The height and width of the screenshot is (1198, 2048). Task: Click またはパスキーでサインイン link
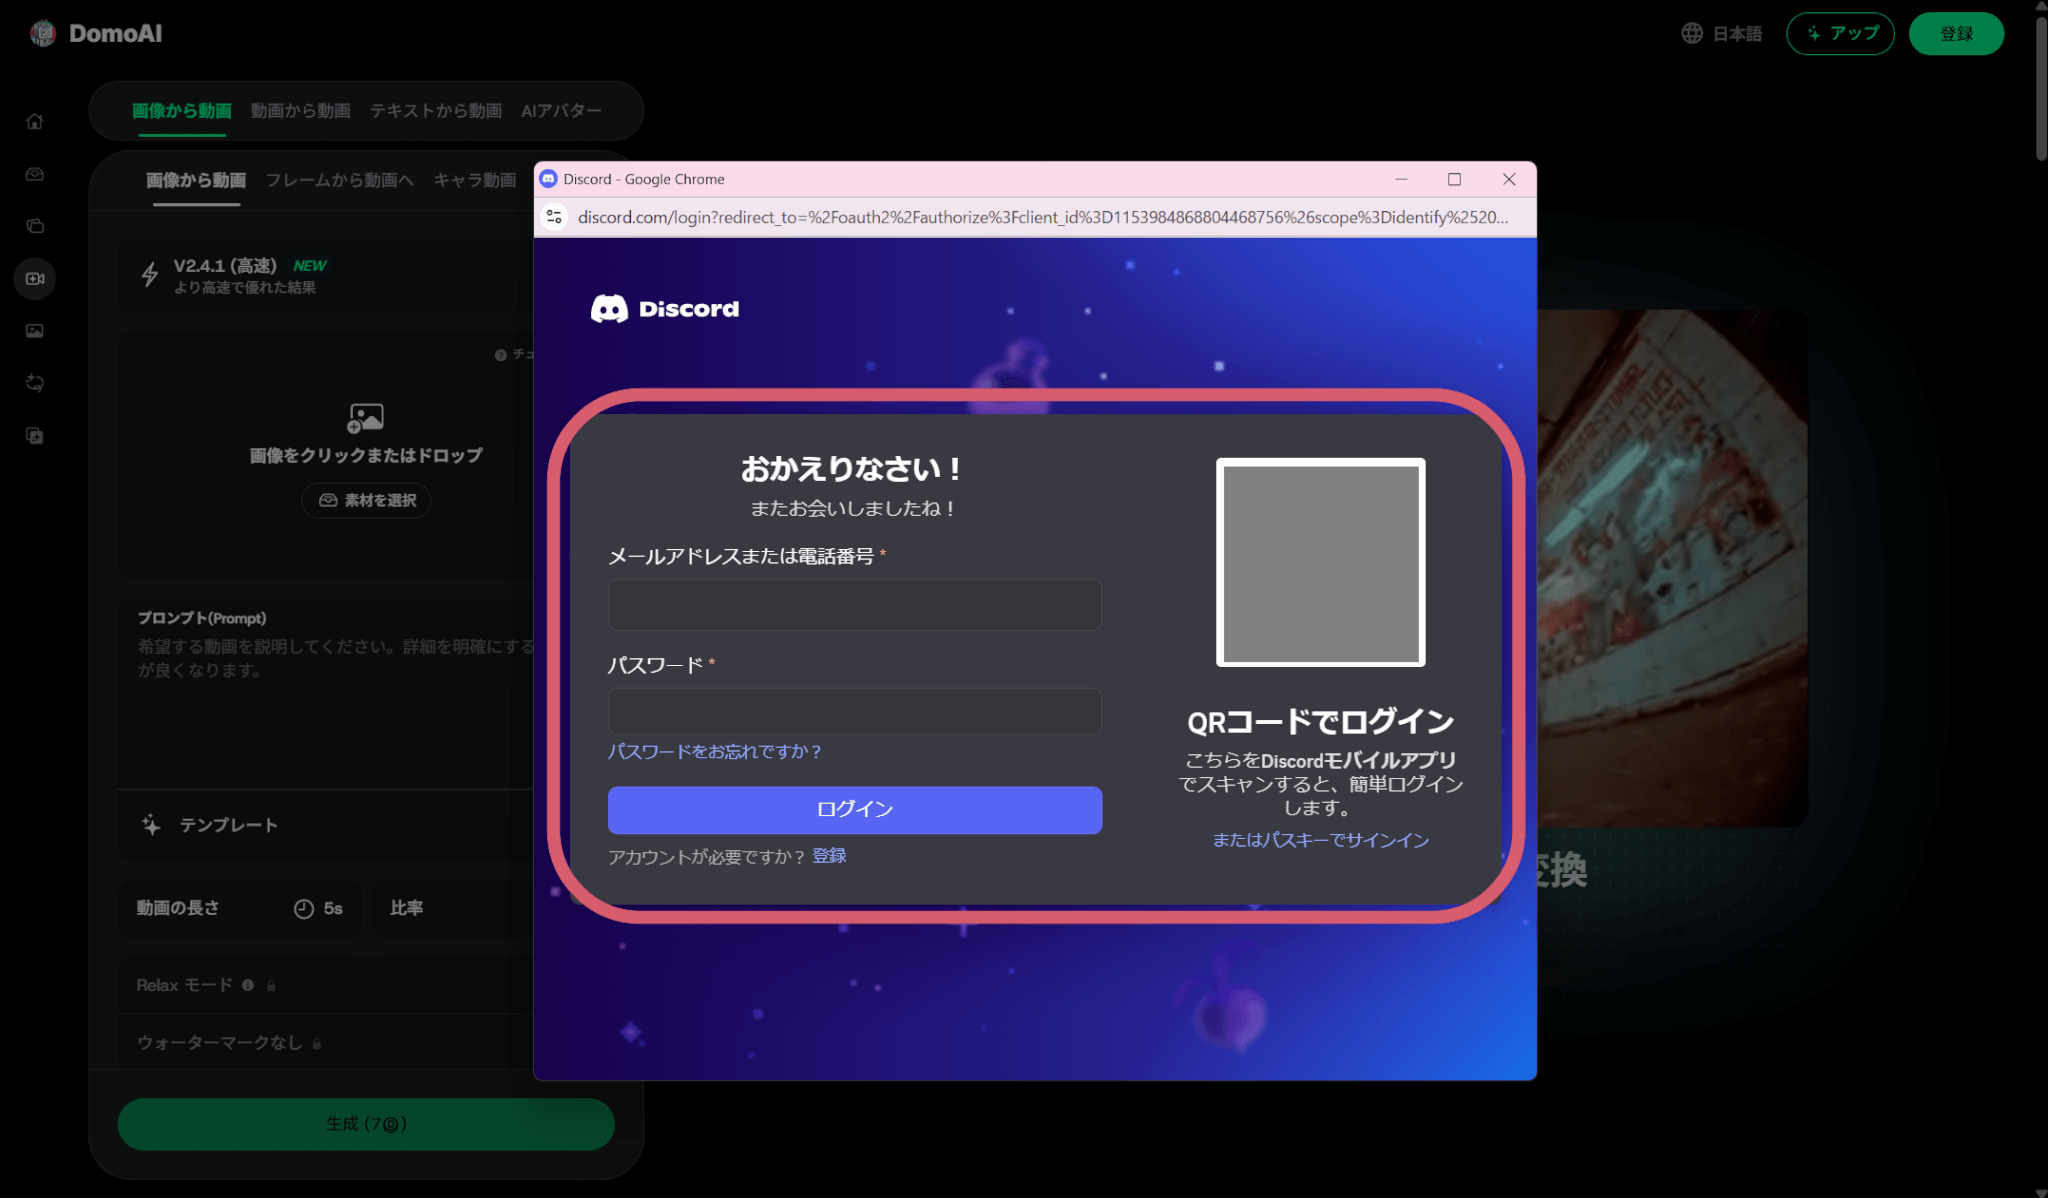1320,840
